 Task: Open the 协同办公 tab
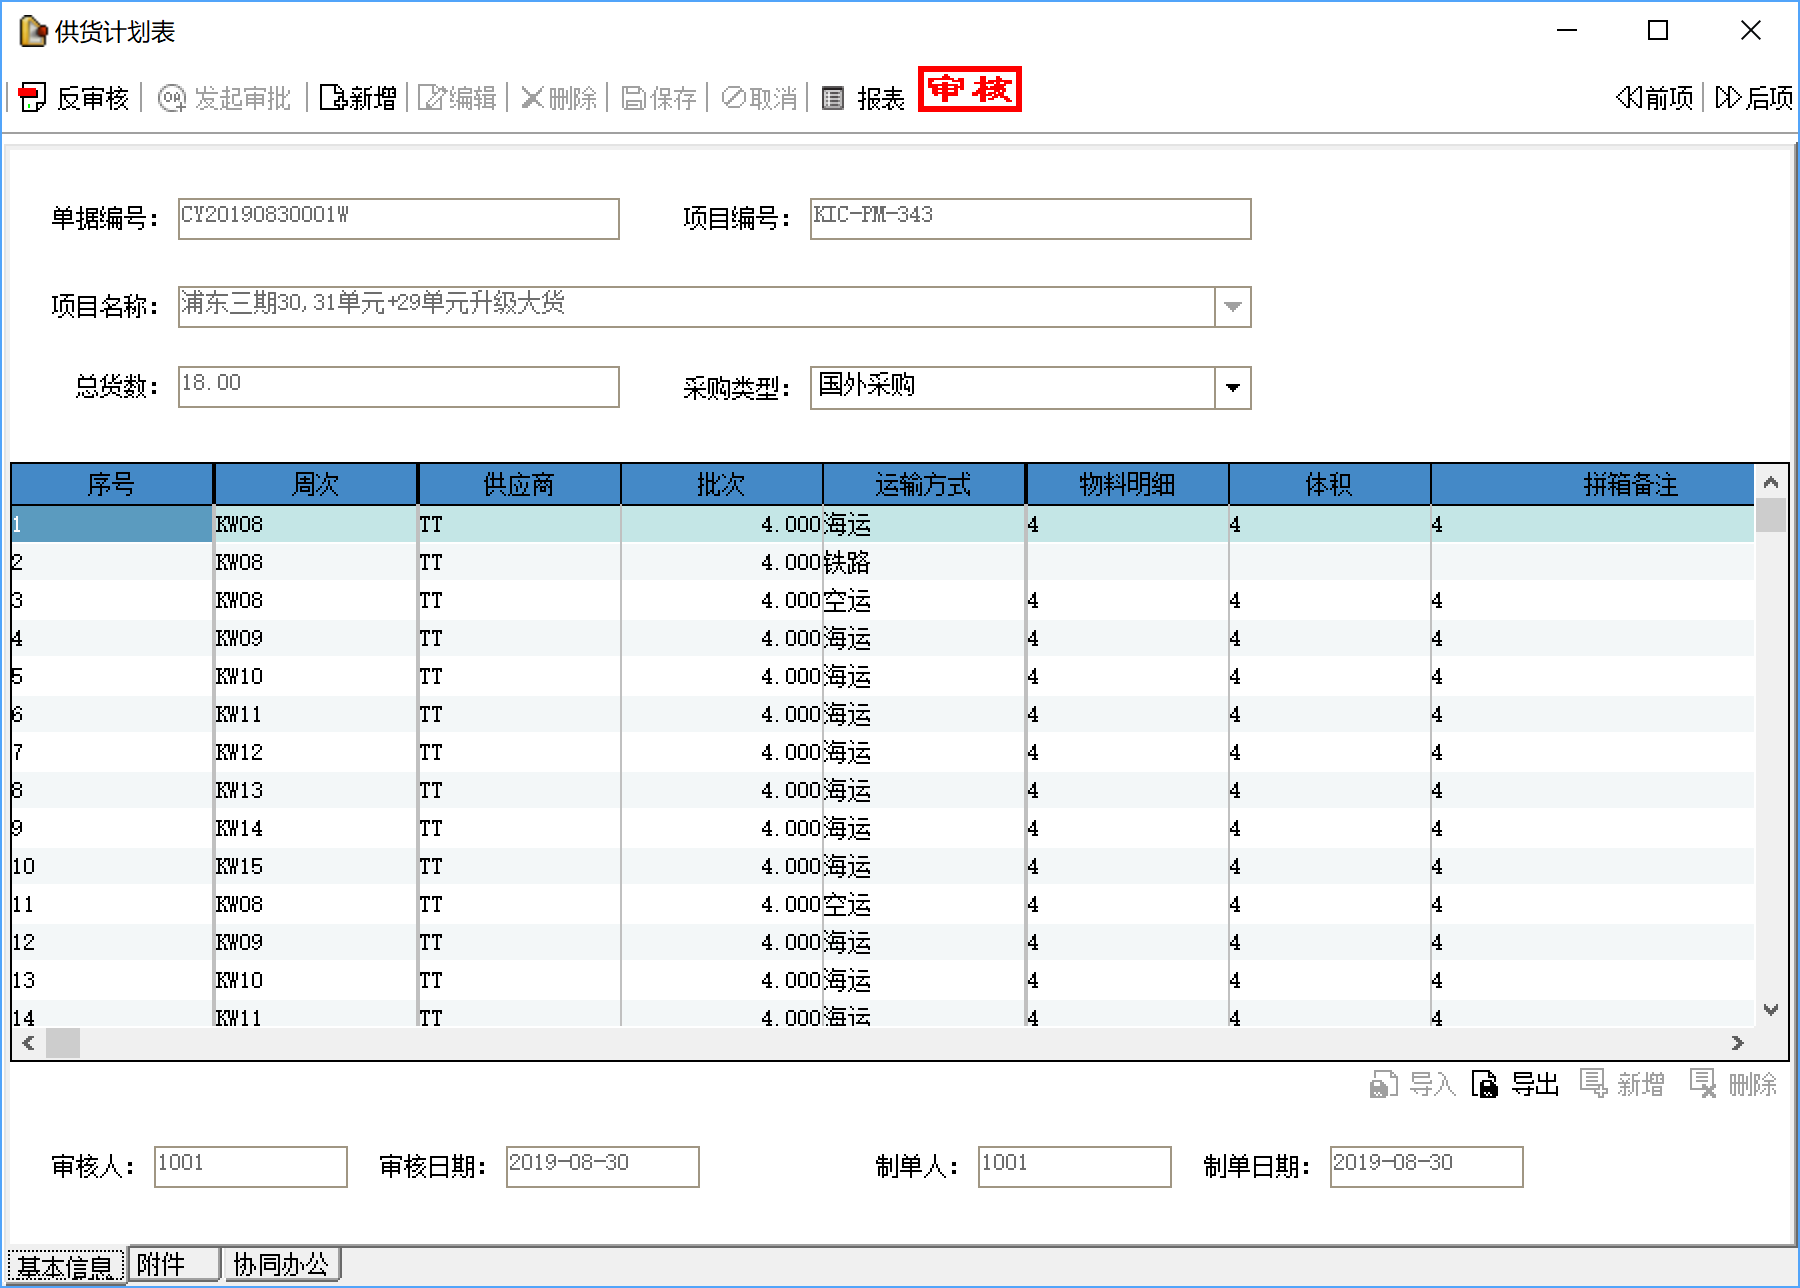coord(281,1265)
